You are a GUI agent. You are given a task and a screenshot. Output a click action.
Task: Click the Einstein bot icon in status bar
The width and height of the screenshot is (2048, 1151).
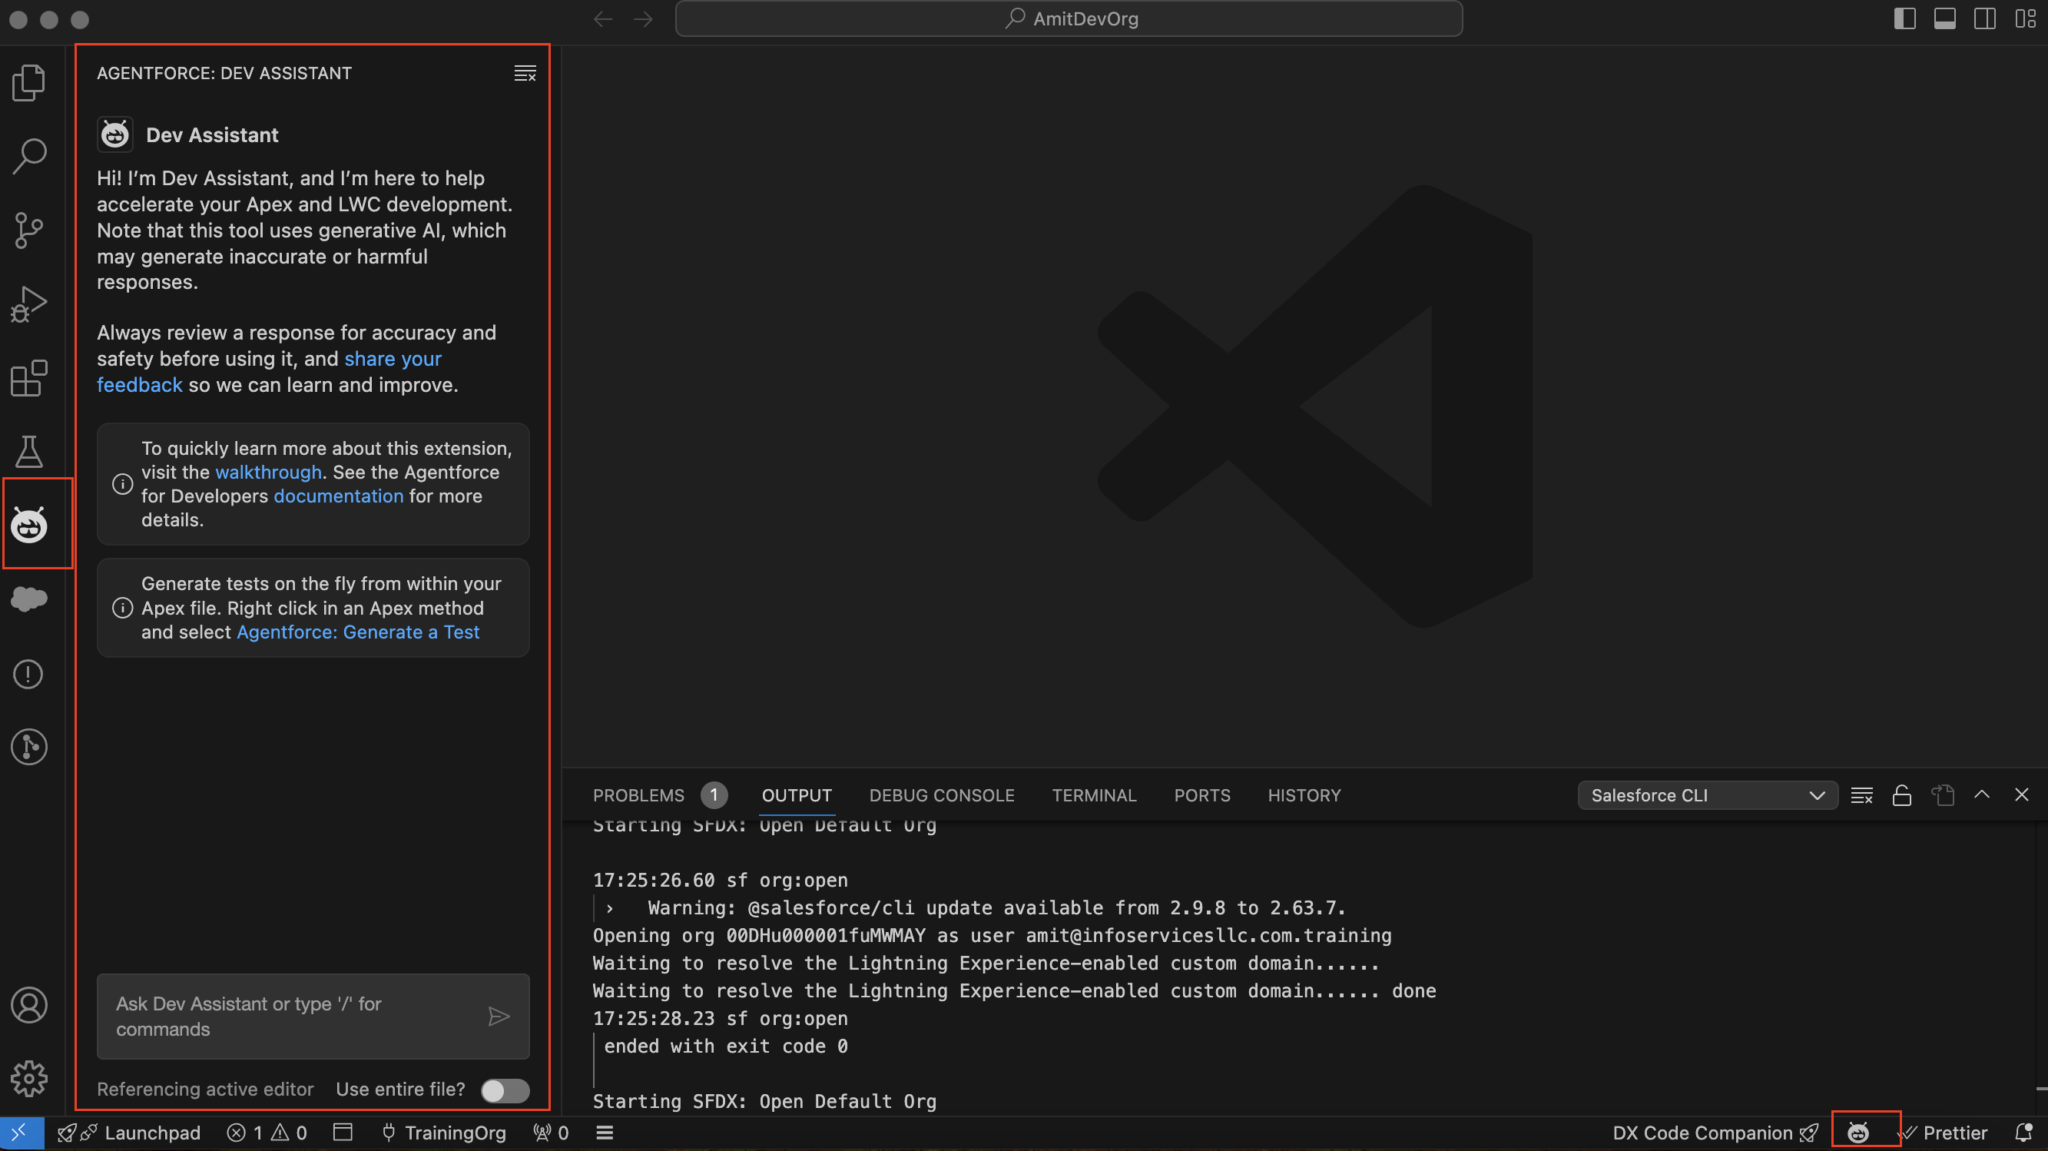click(x=1859, y=1132)
